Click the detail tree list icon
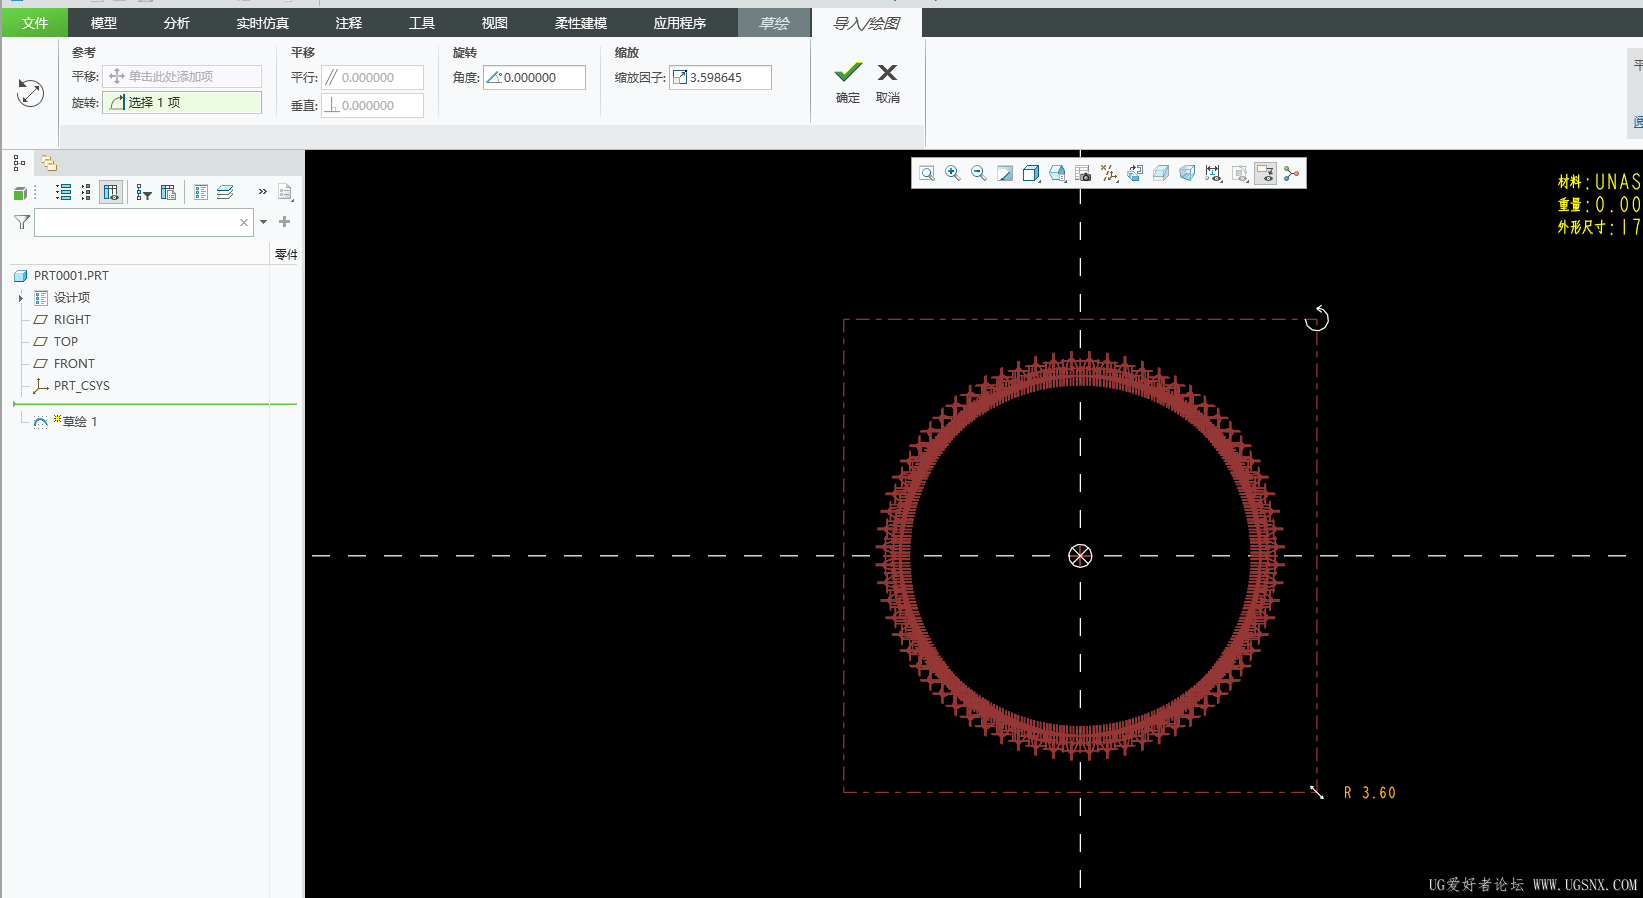Screen dimensions: 1643x898 click(201, 192)
